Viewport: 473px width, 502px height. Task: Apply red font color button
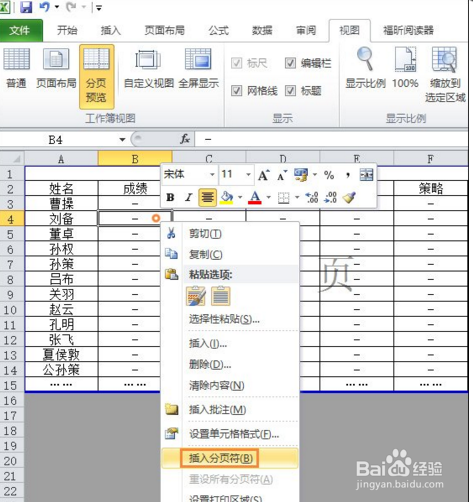tap(255, 197)
